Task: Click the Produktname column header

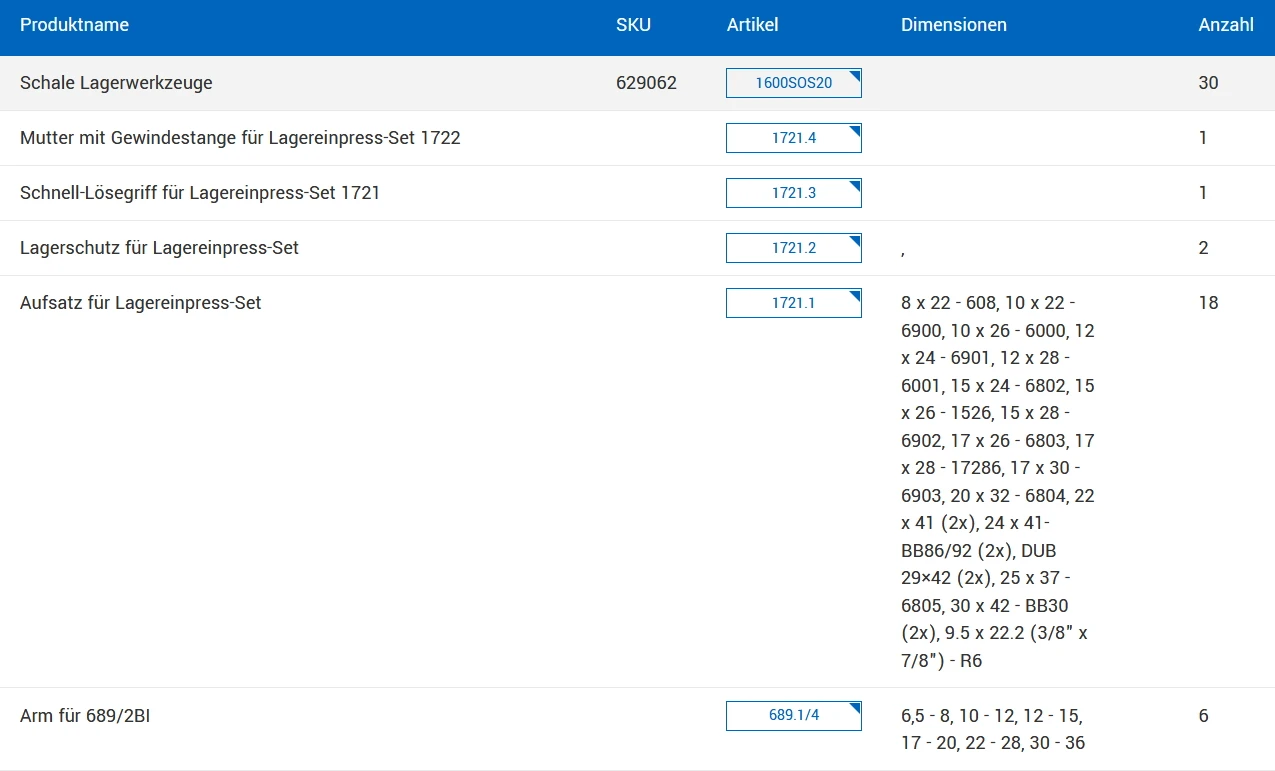Action: tap(74, 25)
